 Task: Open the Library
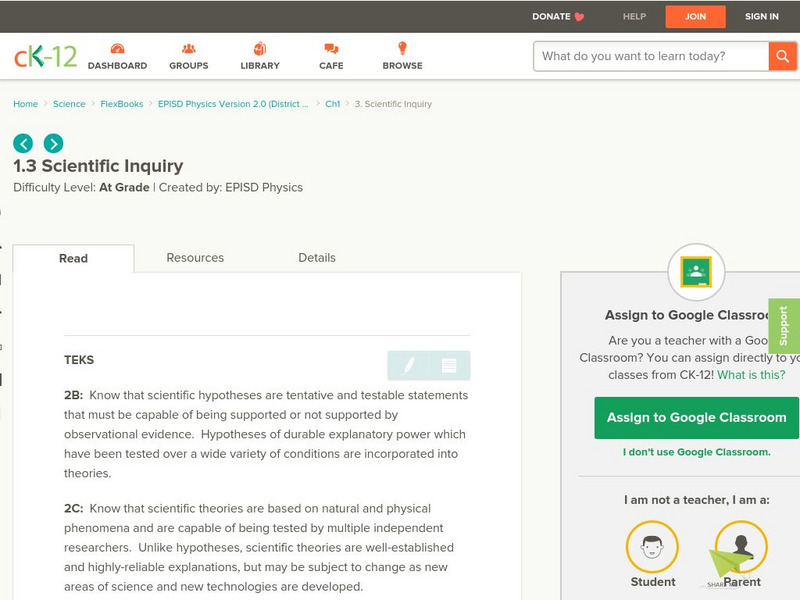(x=259, y=57)
